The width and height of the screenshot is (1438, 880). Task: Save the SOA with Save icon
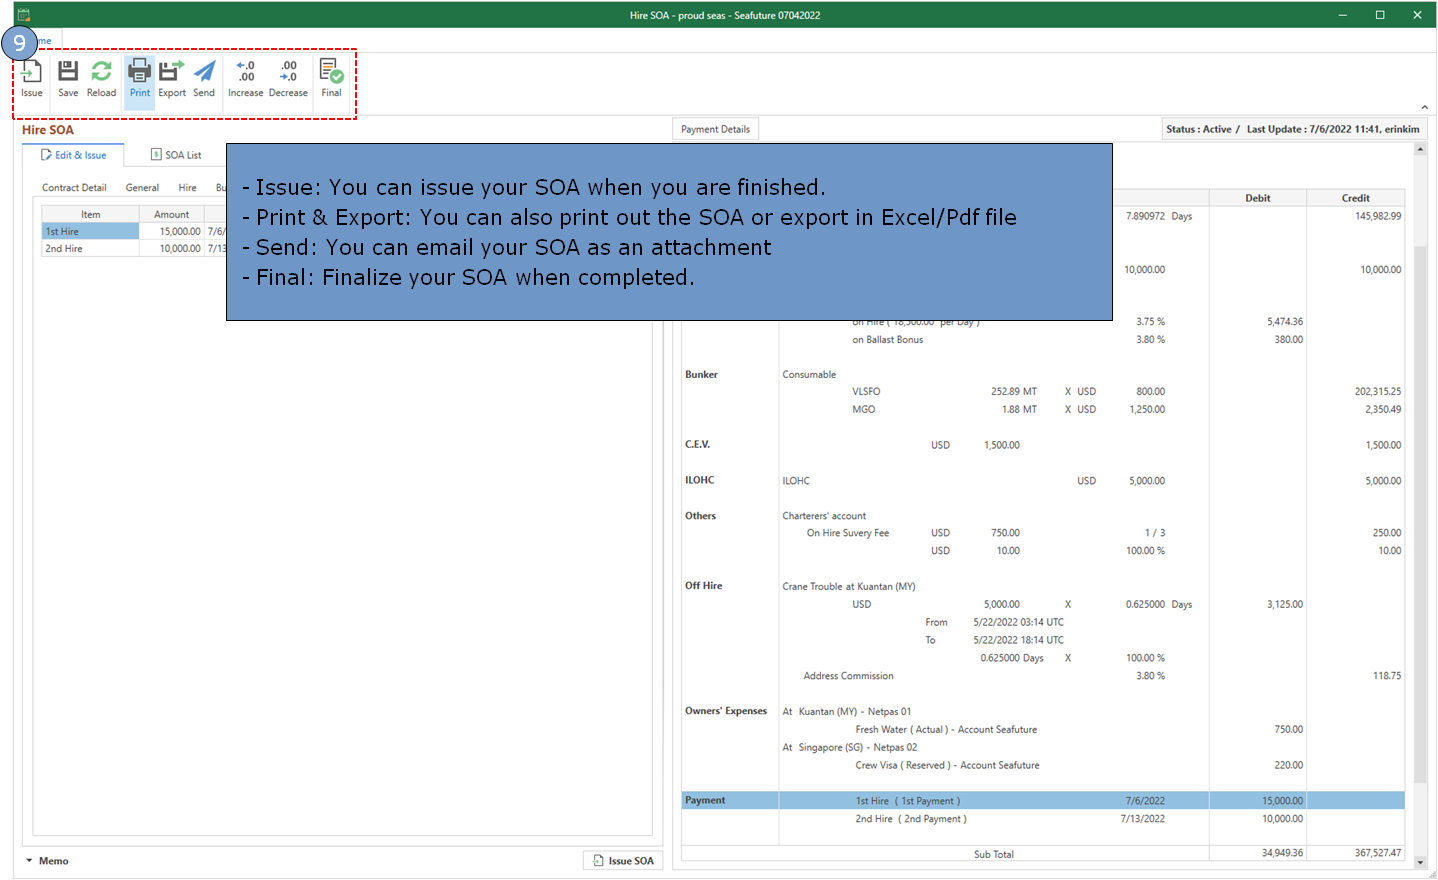point(68,78)
